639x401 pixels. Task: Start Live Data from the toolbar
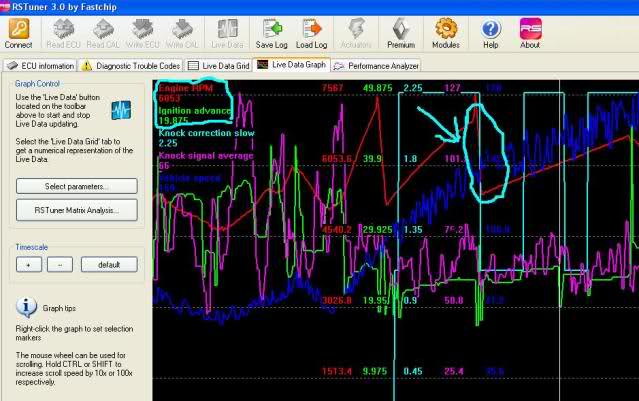tap(227, 29)
